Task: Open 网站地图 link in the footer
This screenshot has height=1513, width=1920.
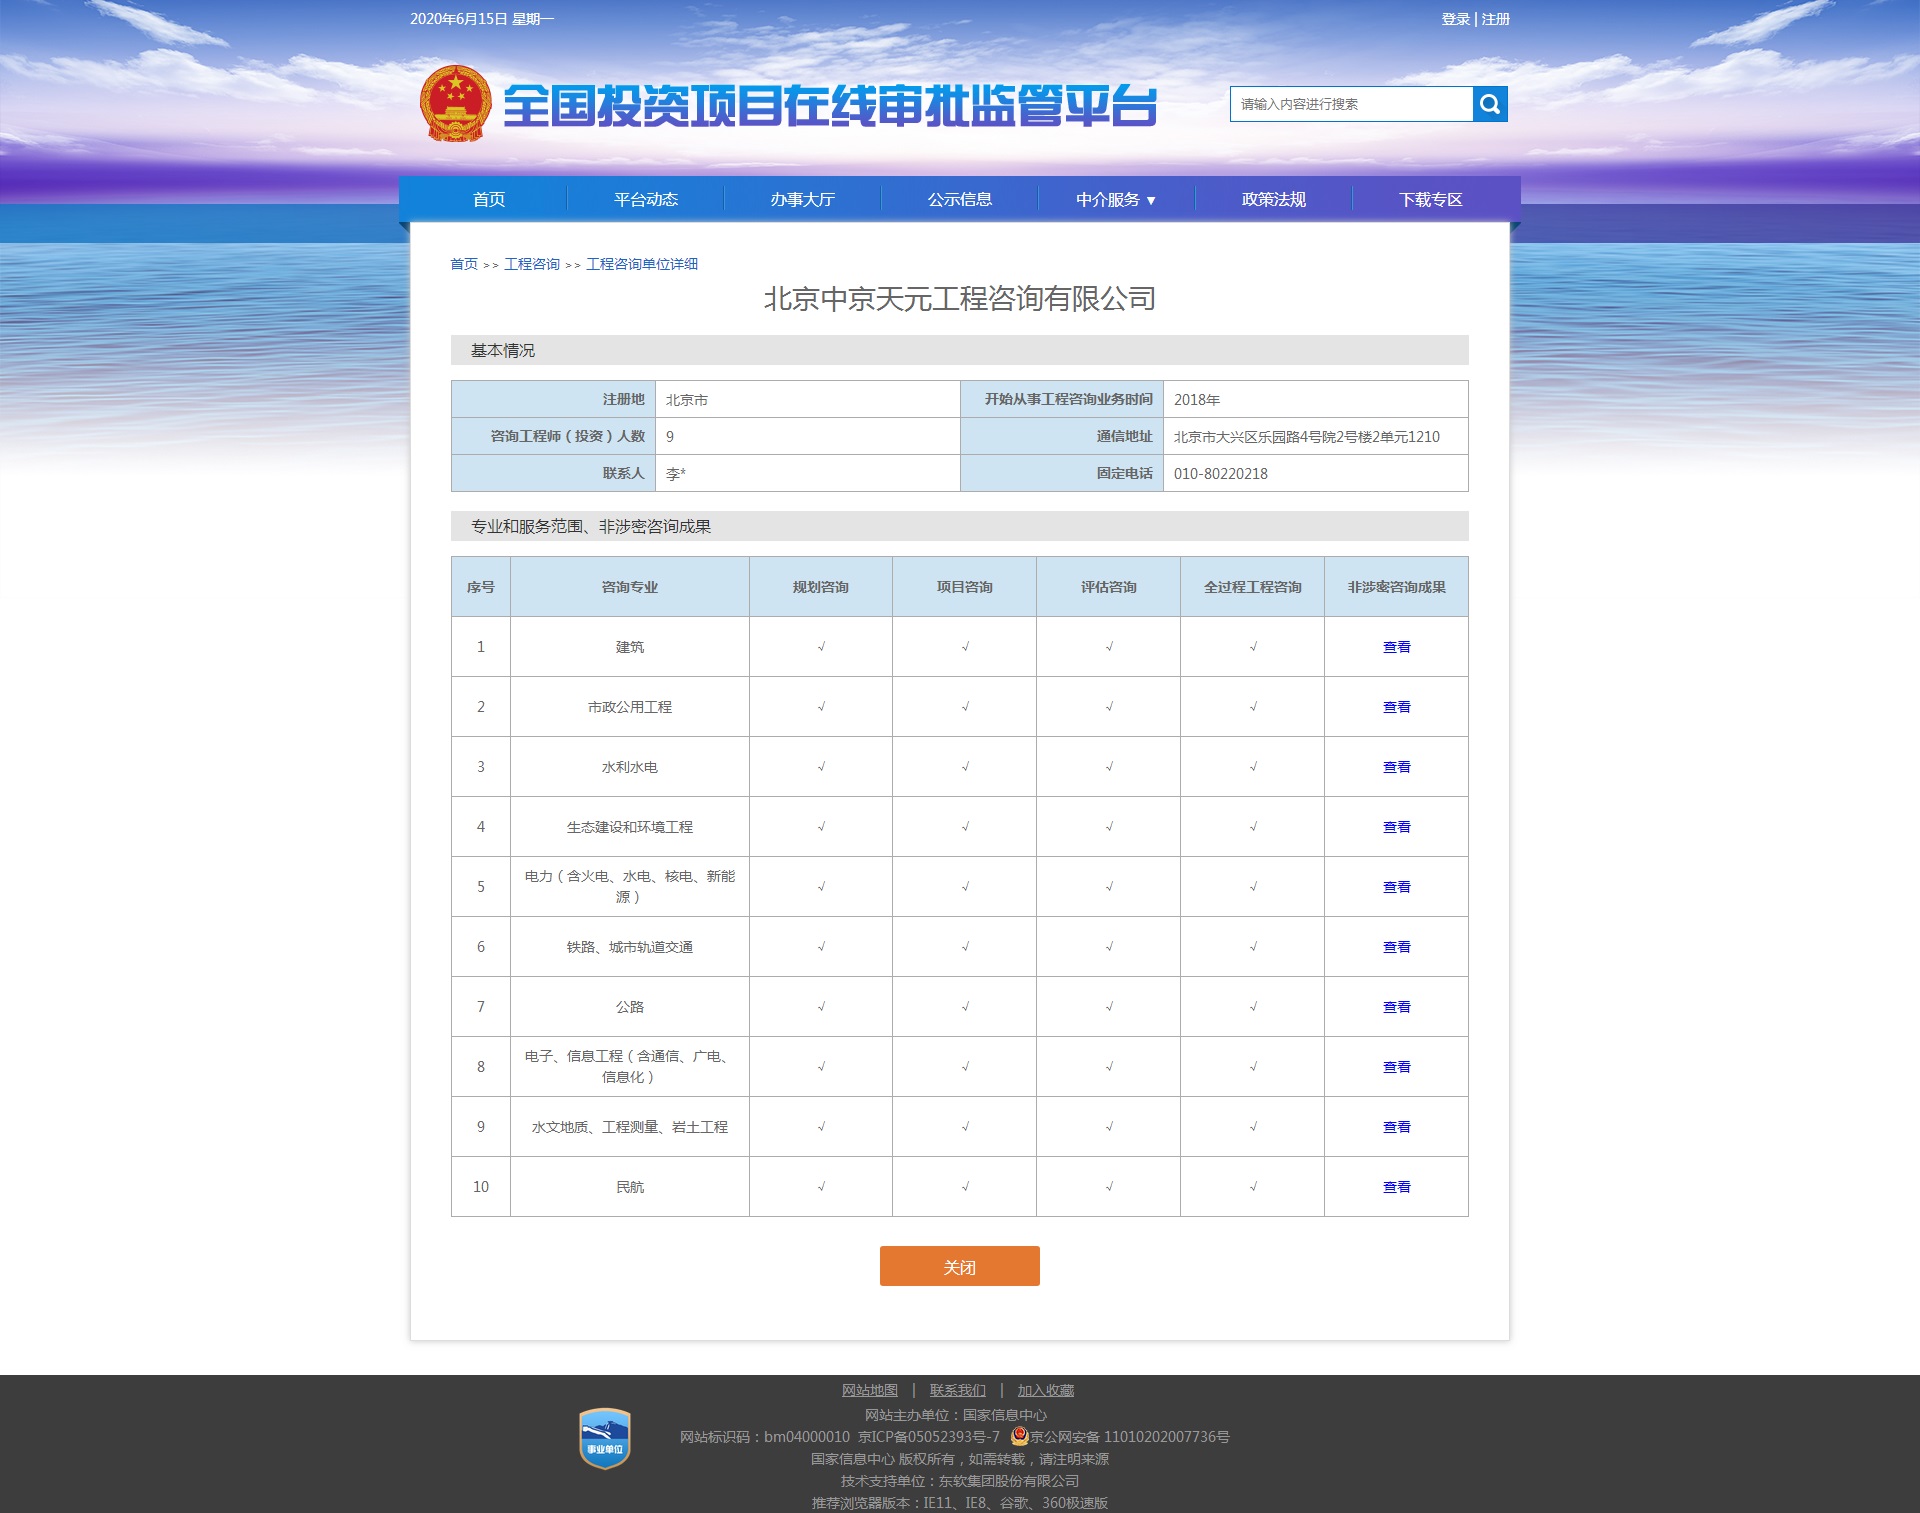Action: [x=869, y=1390]
